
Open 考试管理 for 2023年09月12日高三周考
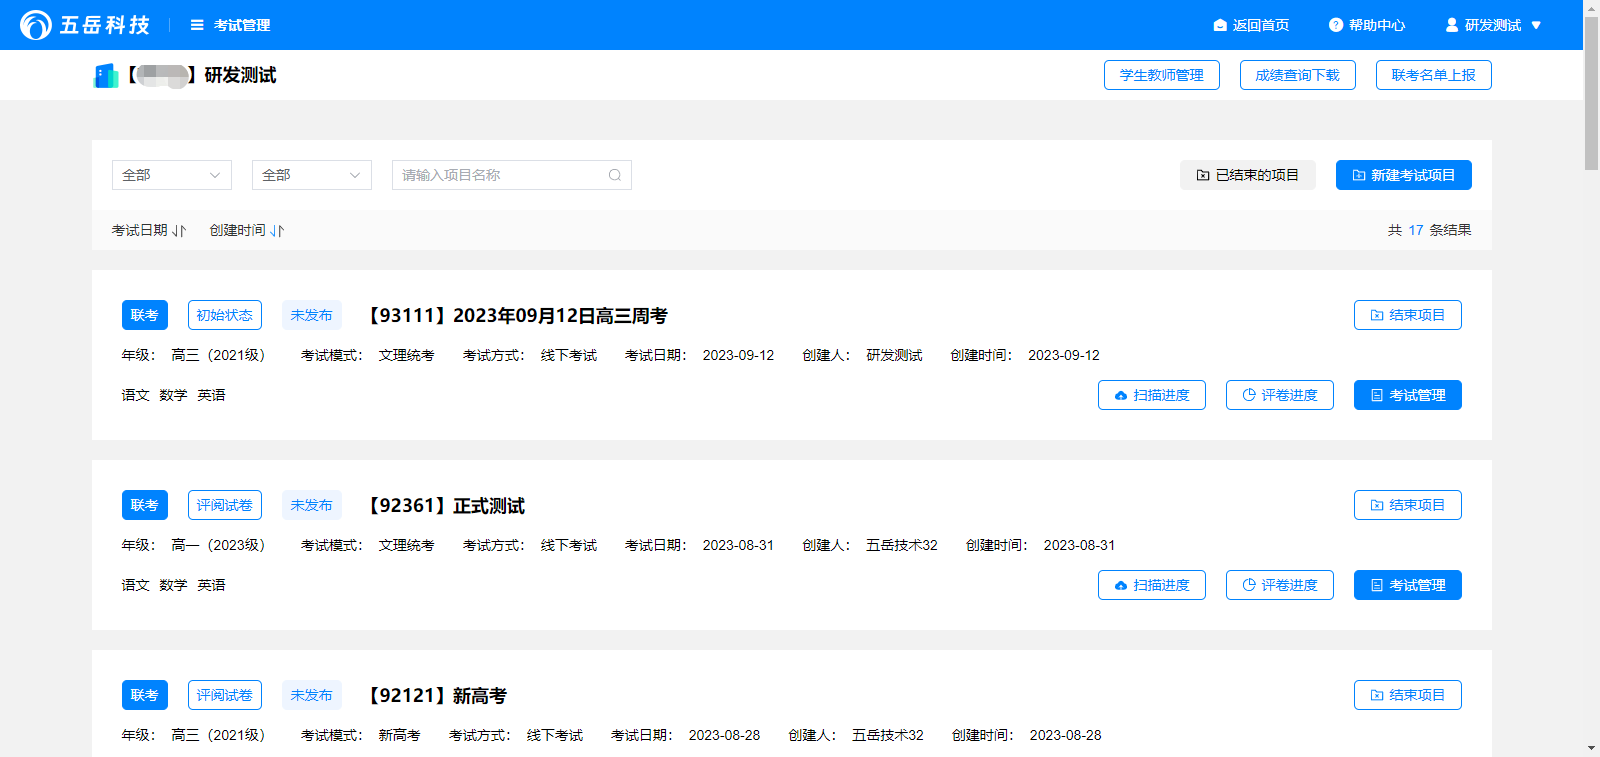tap(1407, 395)
